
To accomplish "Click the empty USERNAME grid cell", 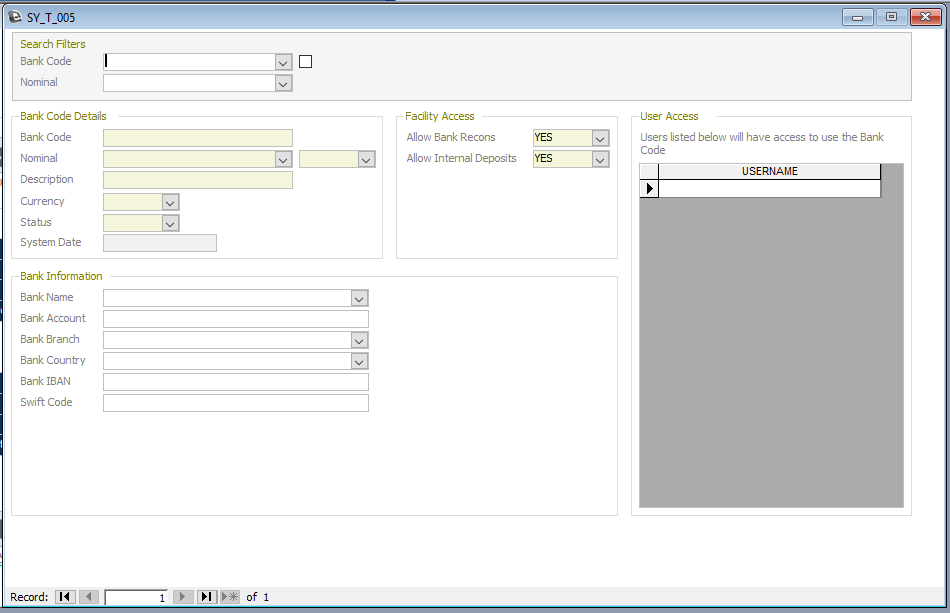I will 769,188.
